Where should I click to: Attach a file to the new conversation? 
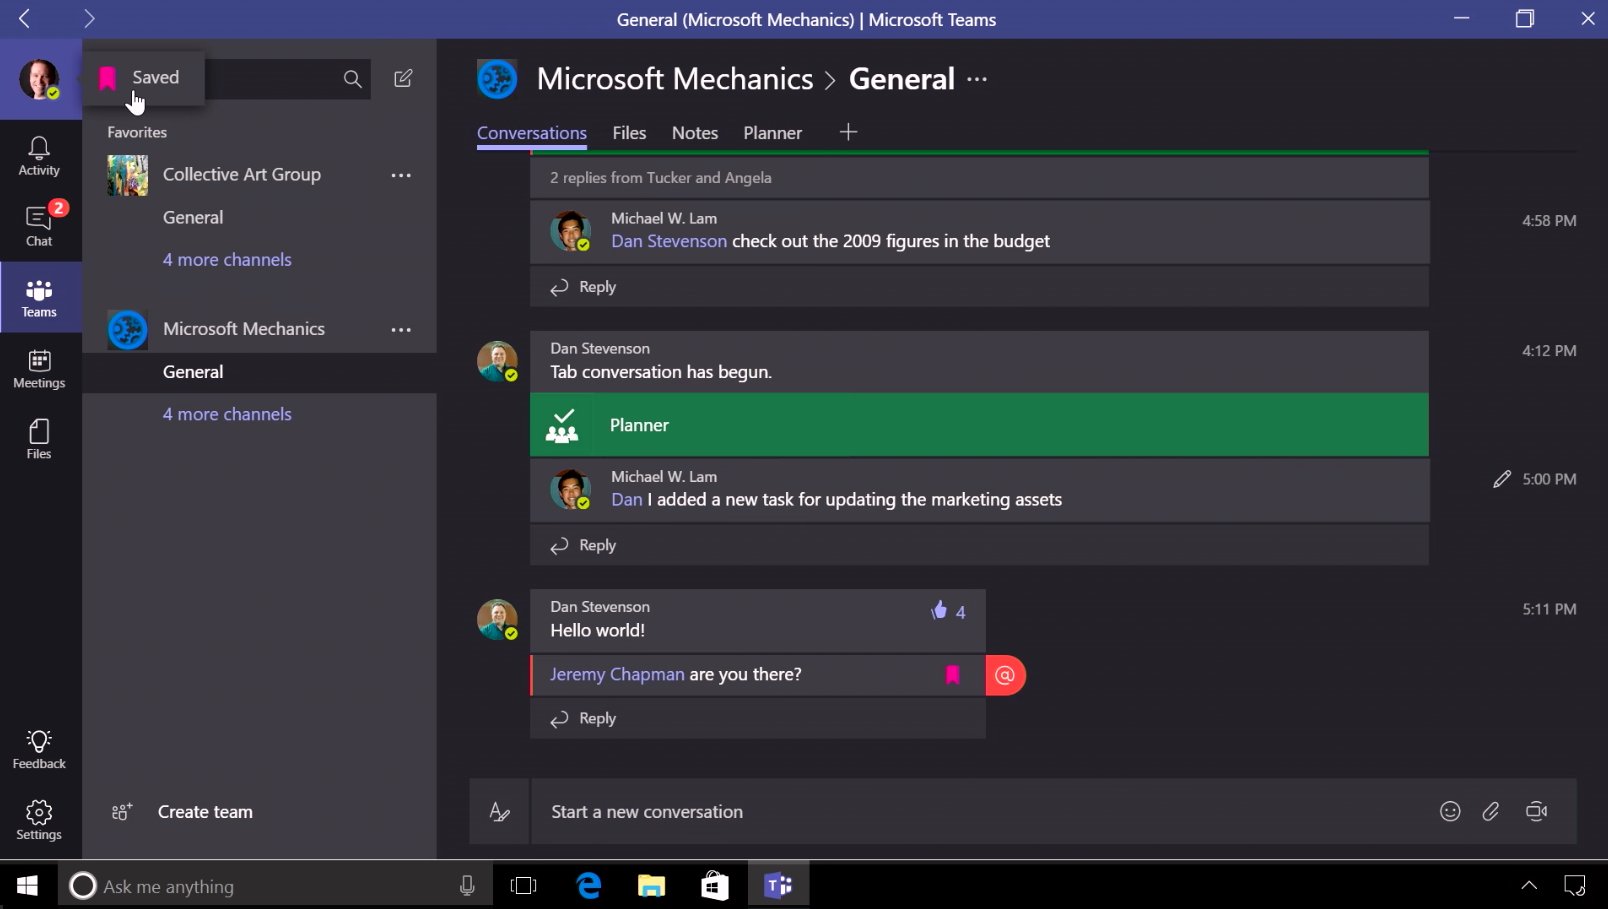tap(1492, 812)
